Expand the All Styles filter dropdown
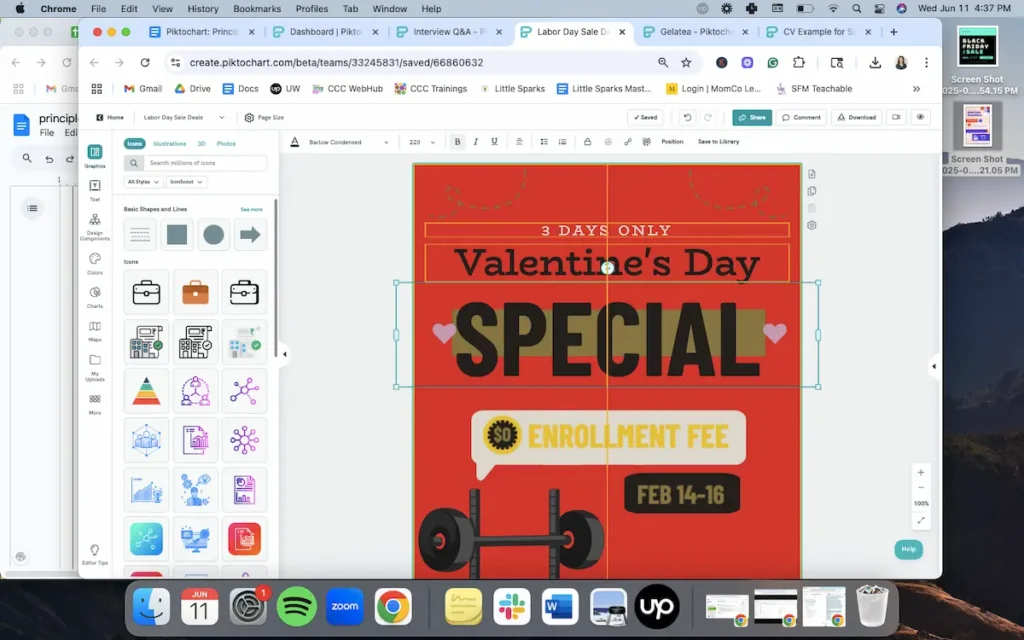The image size is (1024, 640). pos(143,182)
